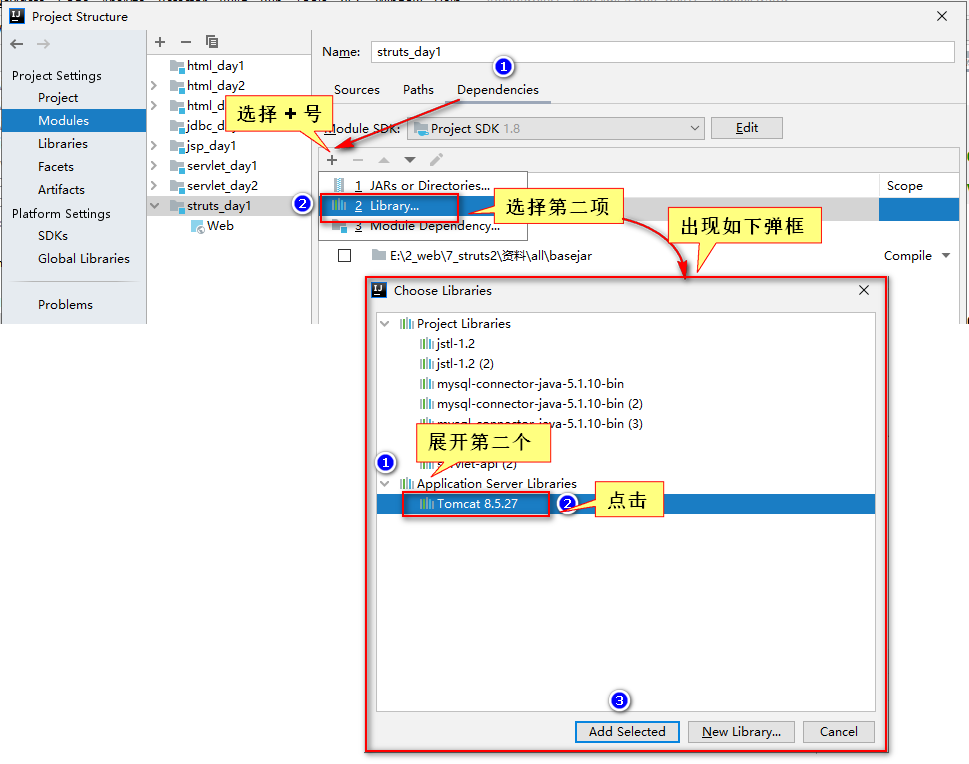The height and width of the screenshot is (764, 969).
Task: Click the Edit SDK button
Action: 747,128
